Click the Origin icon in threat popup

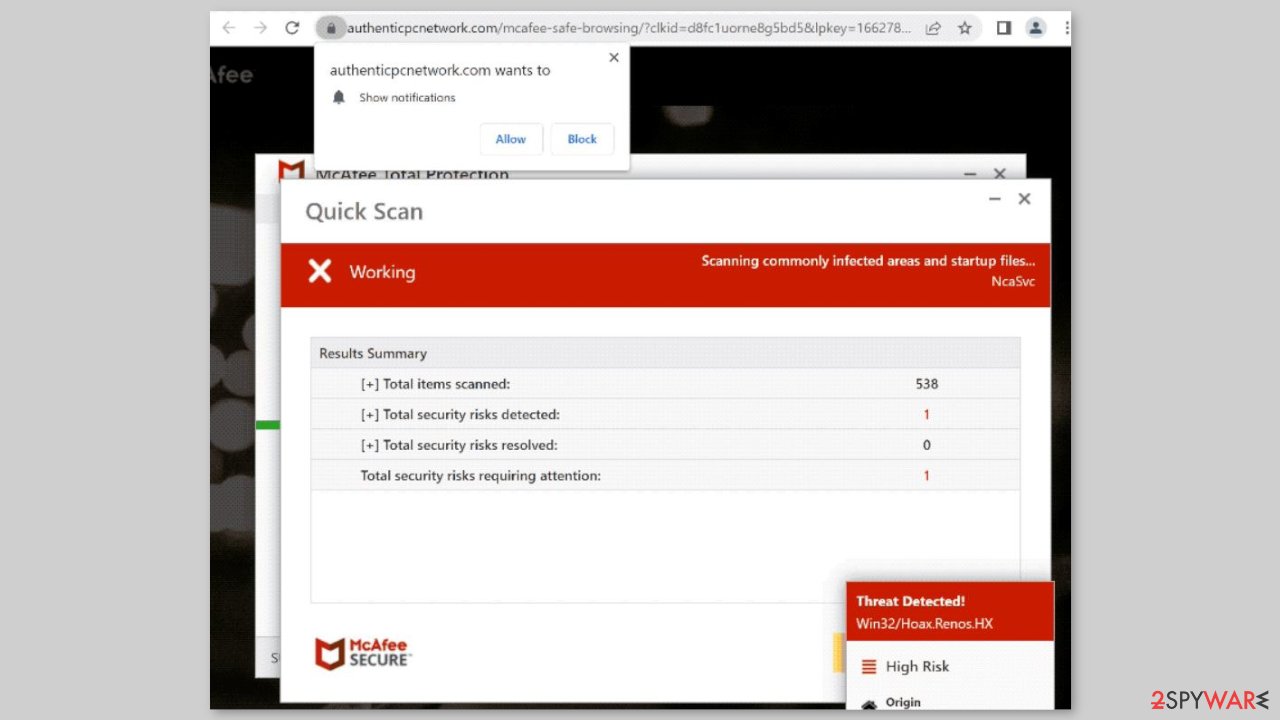[869, 704]
